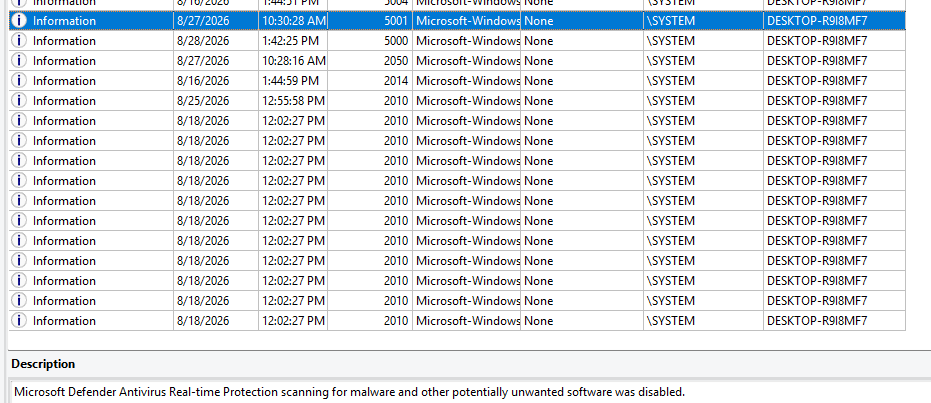Viewport: 931px width, 403px height.
Task: Select the \SYSTEM user in the 2050 row
Action: (670, 61)
